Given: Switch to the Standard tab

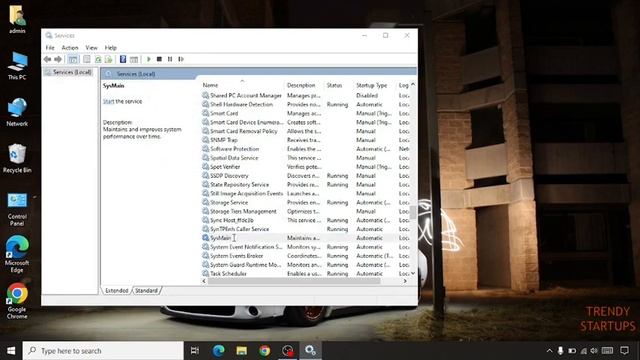Looking at the screenshot, I should pyautogui.click(x=146, y=291).
